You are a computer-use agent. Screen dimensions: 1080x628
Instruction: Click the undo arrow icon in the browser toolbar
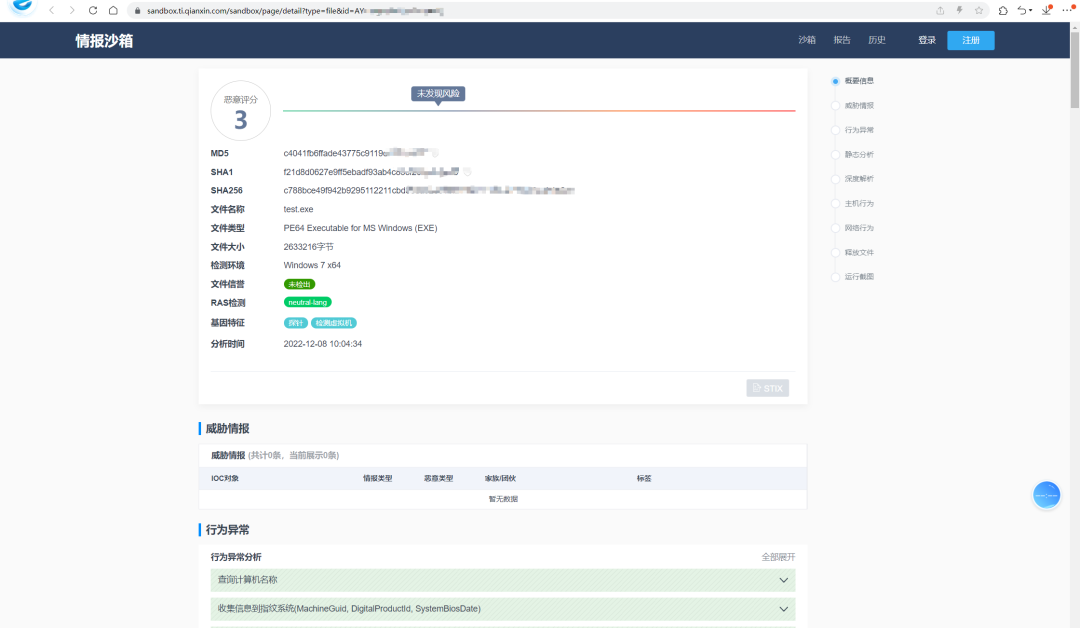tap(1023, 10)
